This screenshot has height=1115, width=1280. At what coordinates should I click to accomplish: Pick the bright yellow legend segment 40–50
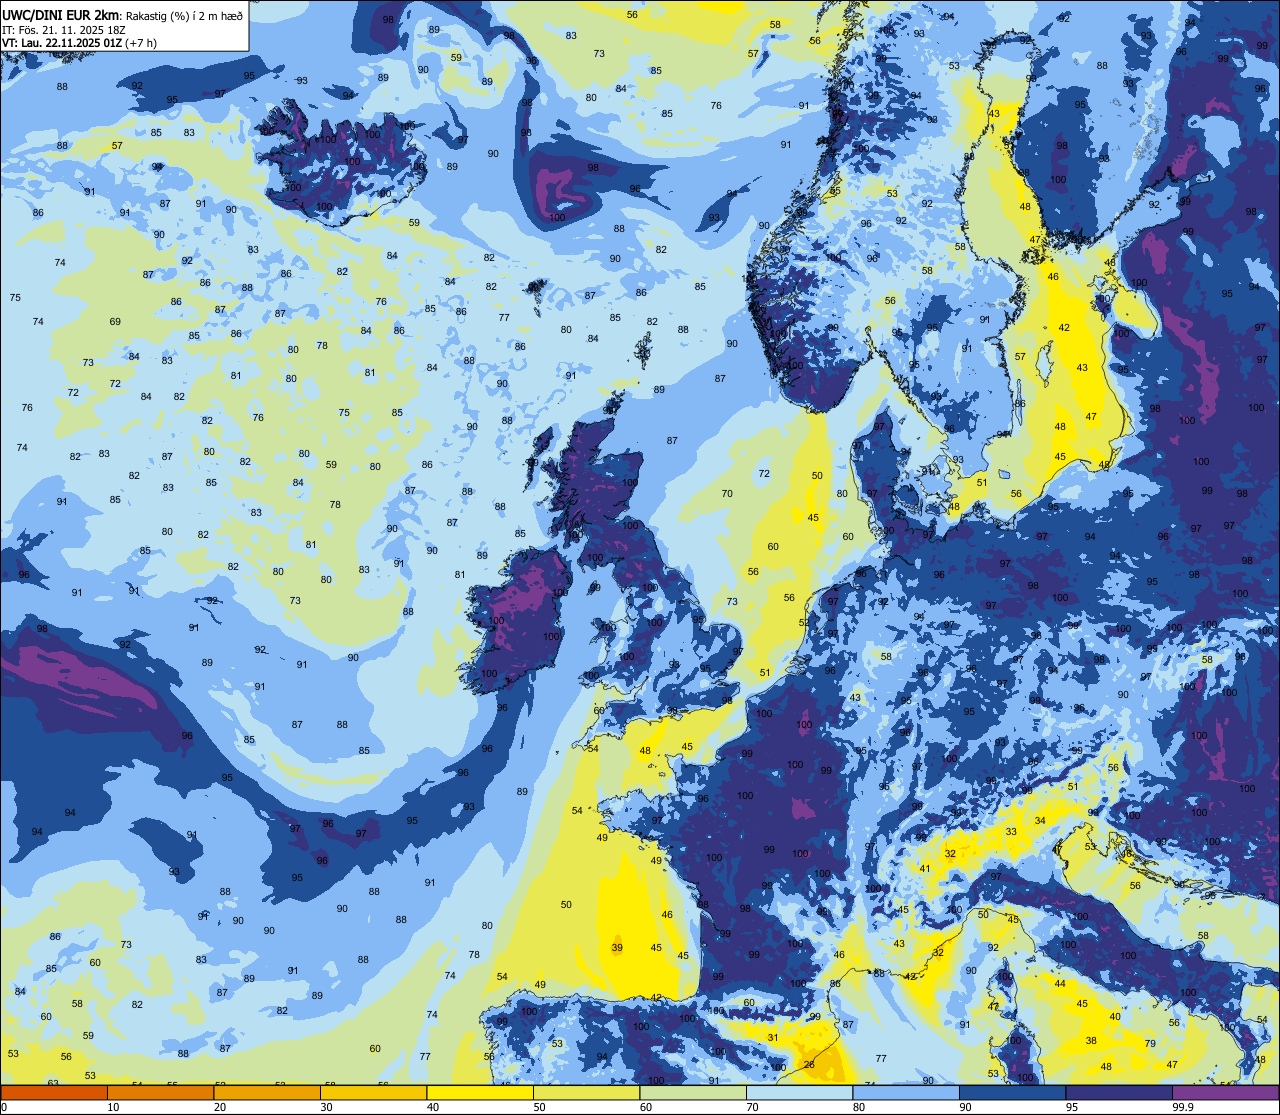[x=480, y=1092]
